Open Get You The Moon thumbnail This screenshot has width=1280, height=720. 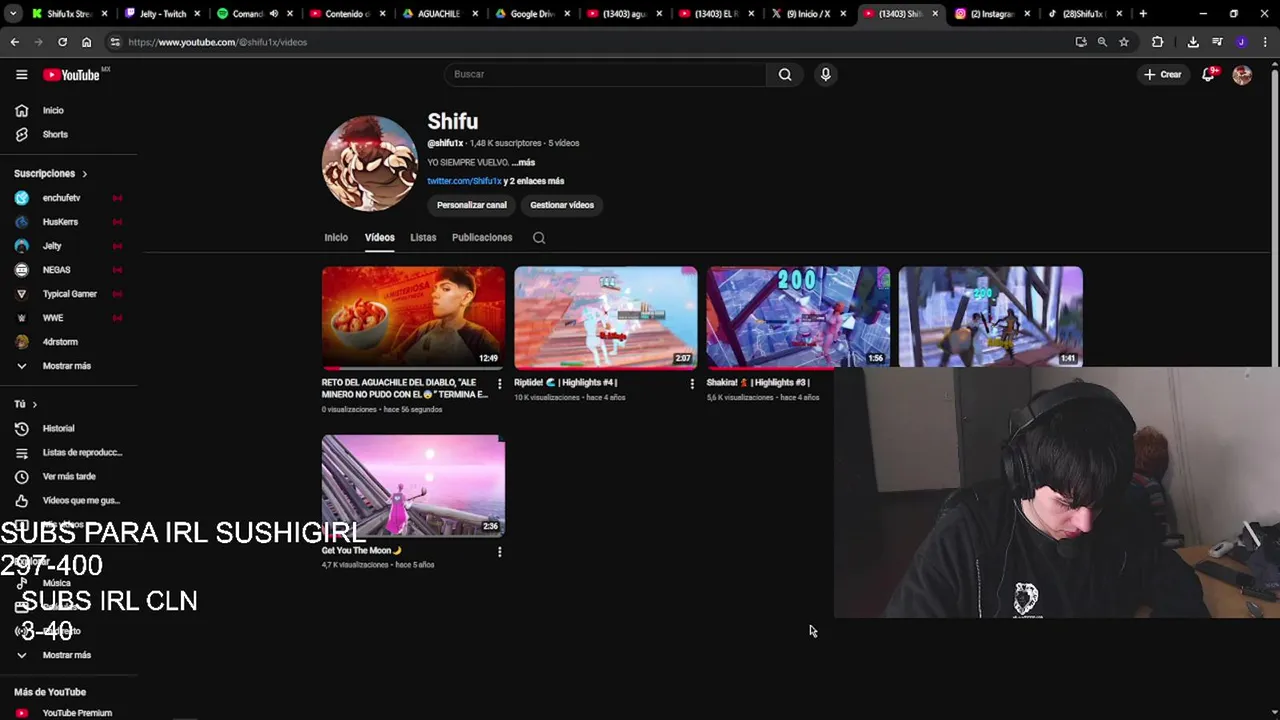pyautogui.click(x=413, y=485)
